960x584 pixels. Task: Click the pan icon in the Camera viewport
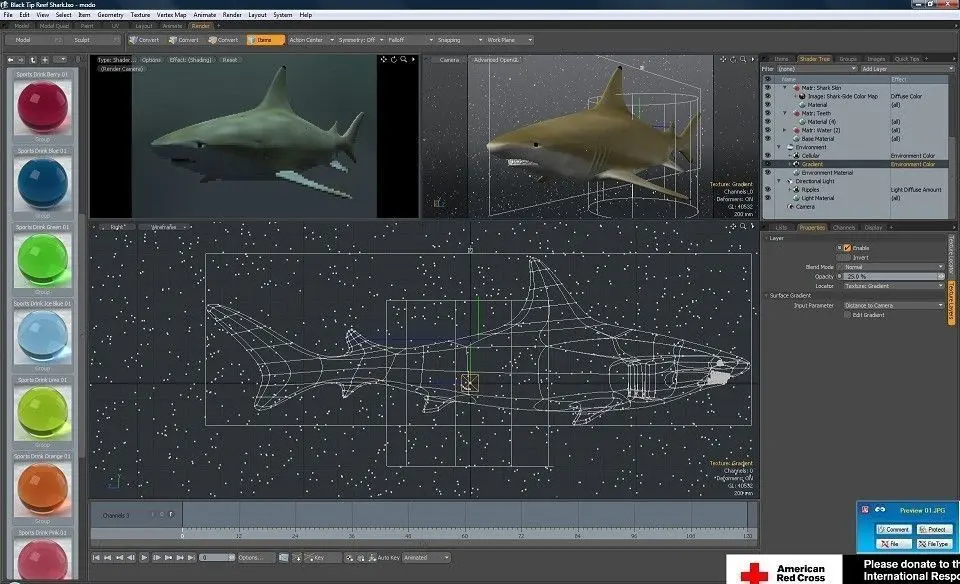click(723, 59)
